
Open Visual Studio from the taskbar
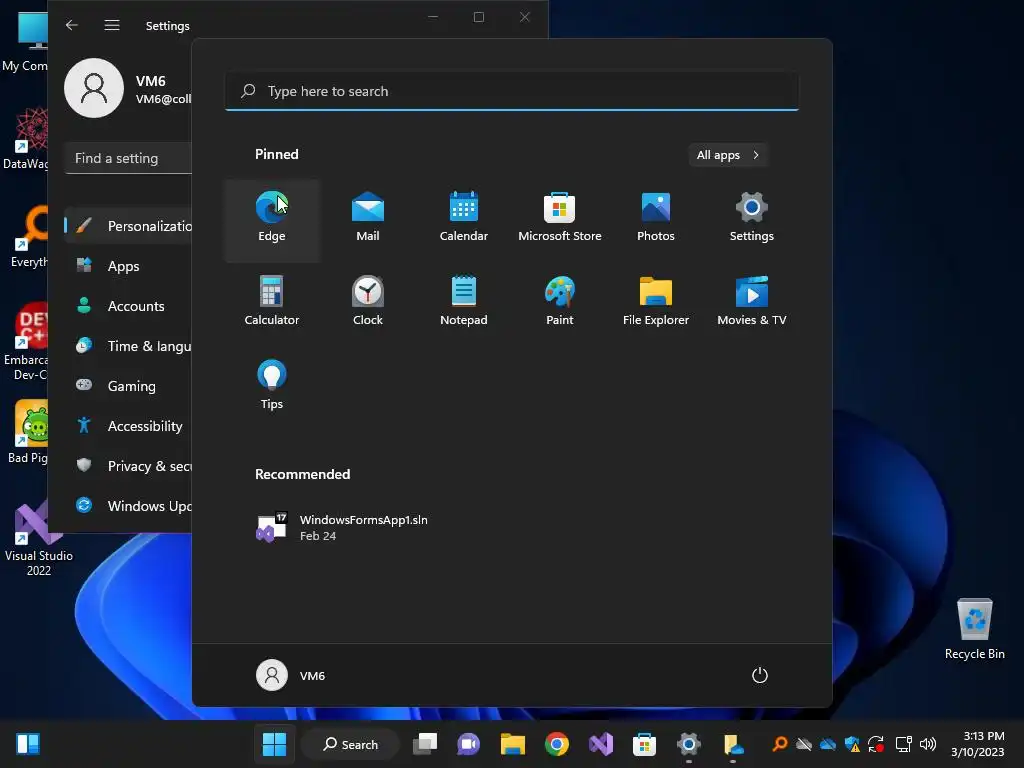point(601,744)
